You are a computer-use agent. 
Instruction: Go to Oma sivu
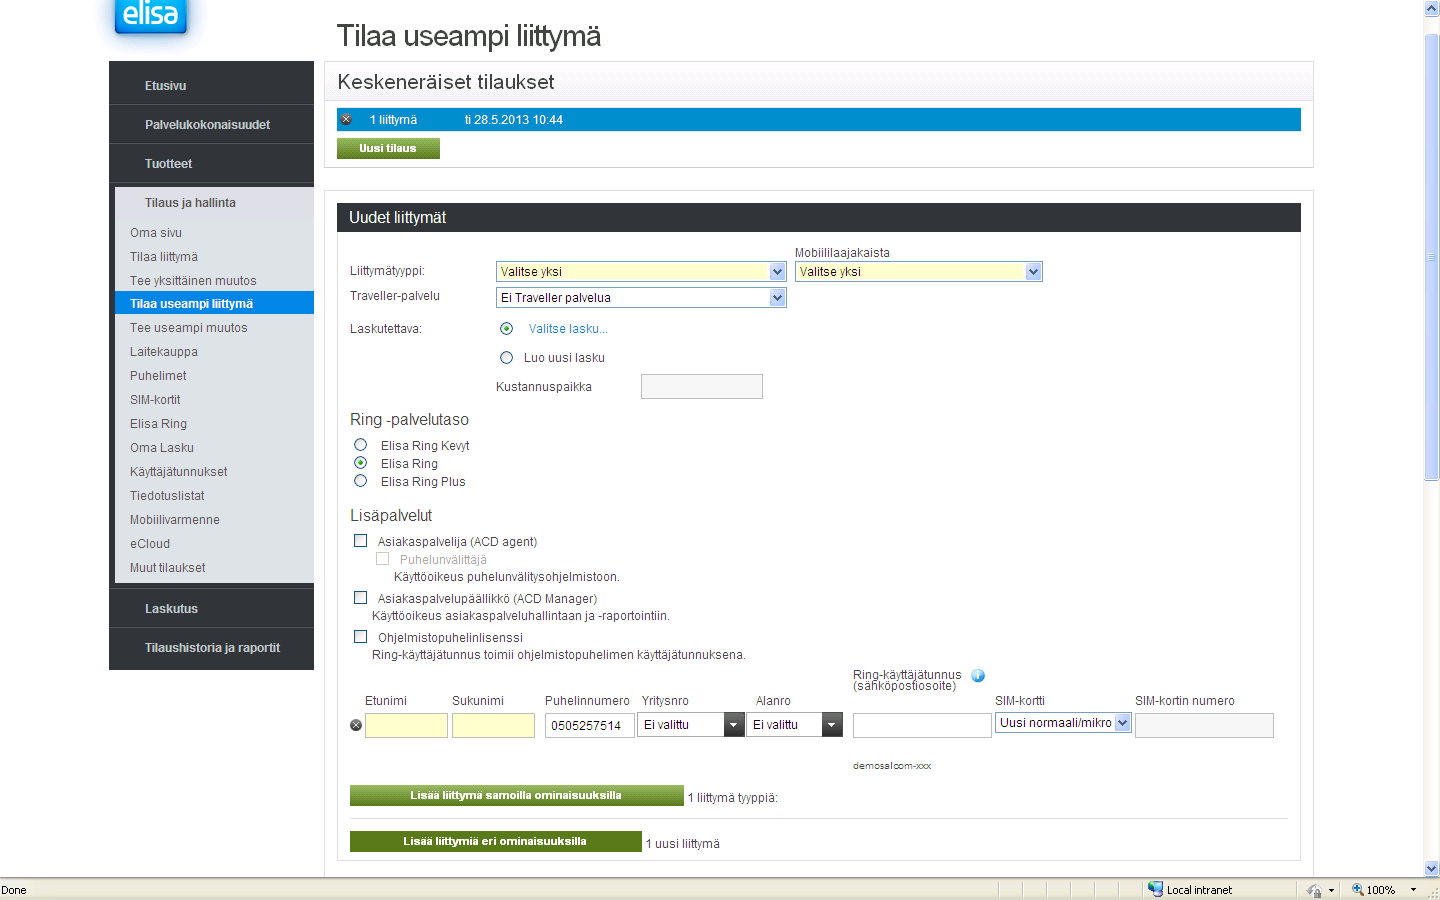(x=156, y=233)
